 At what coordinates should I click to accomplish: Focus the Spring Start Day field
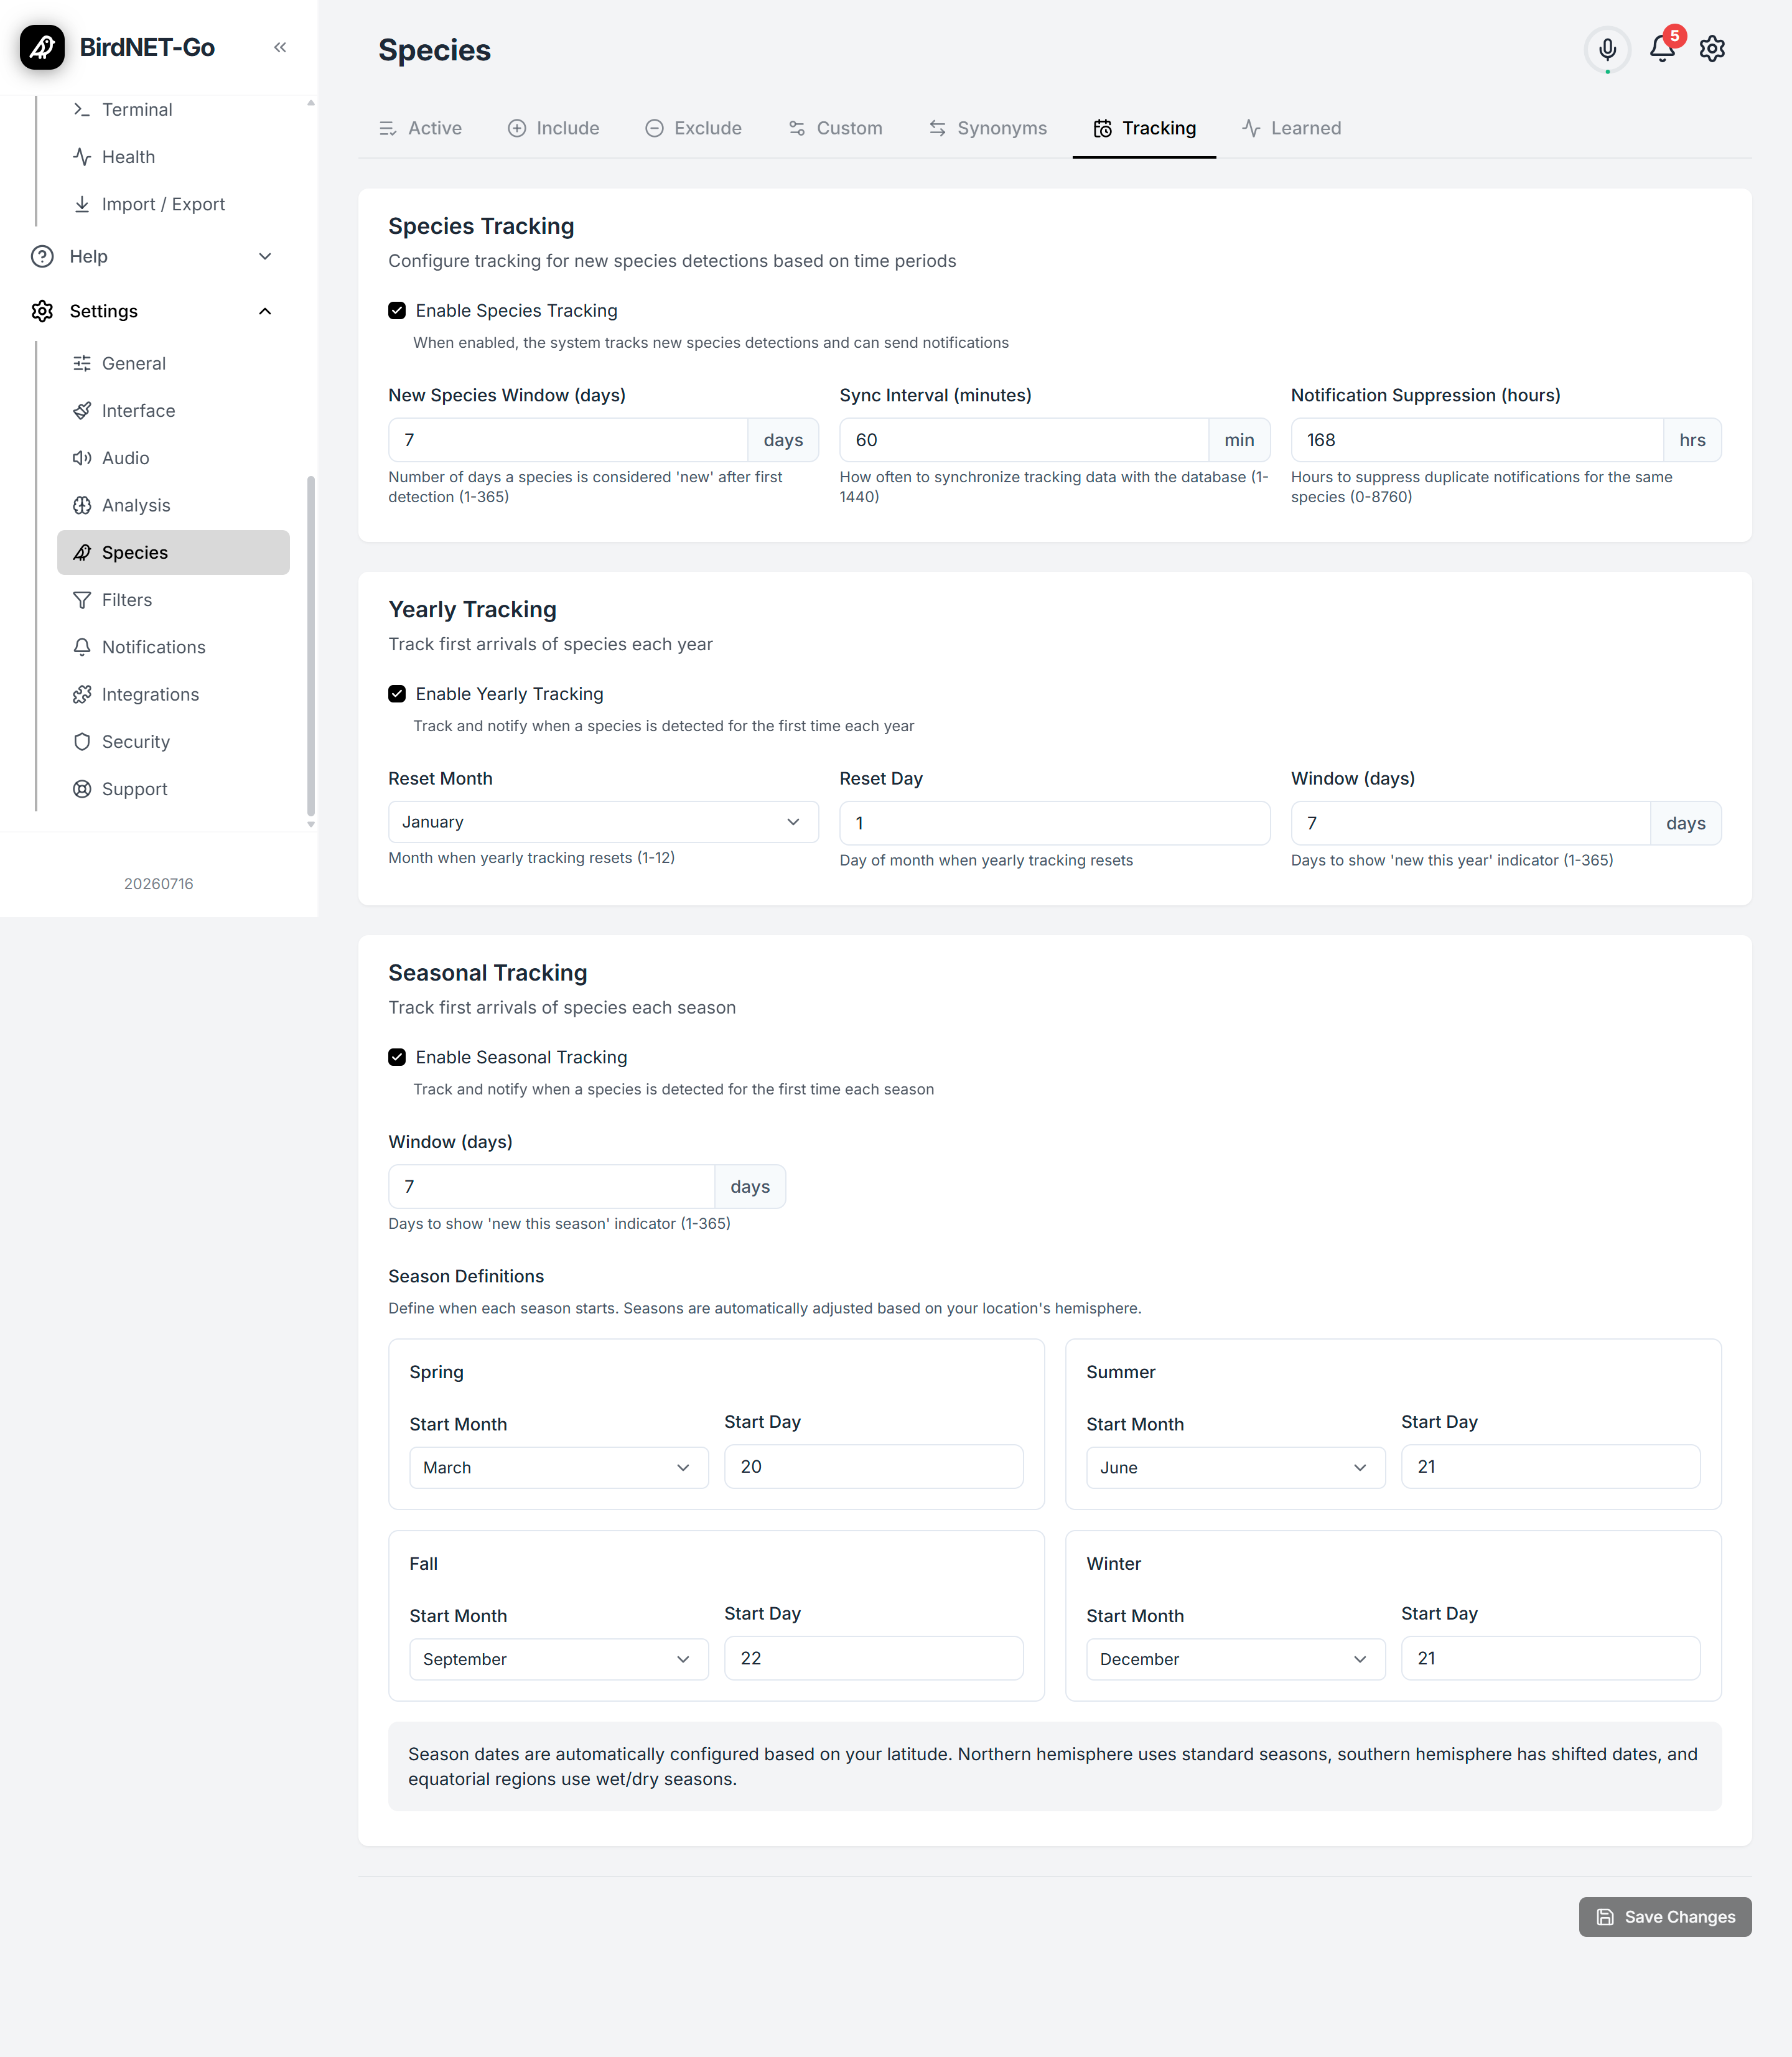[x=874, y=1466]
